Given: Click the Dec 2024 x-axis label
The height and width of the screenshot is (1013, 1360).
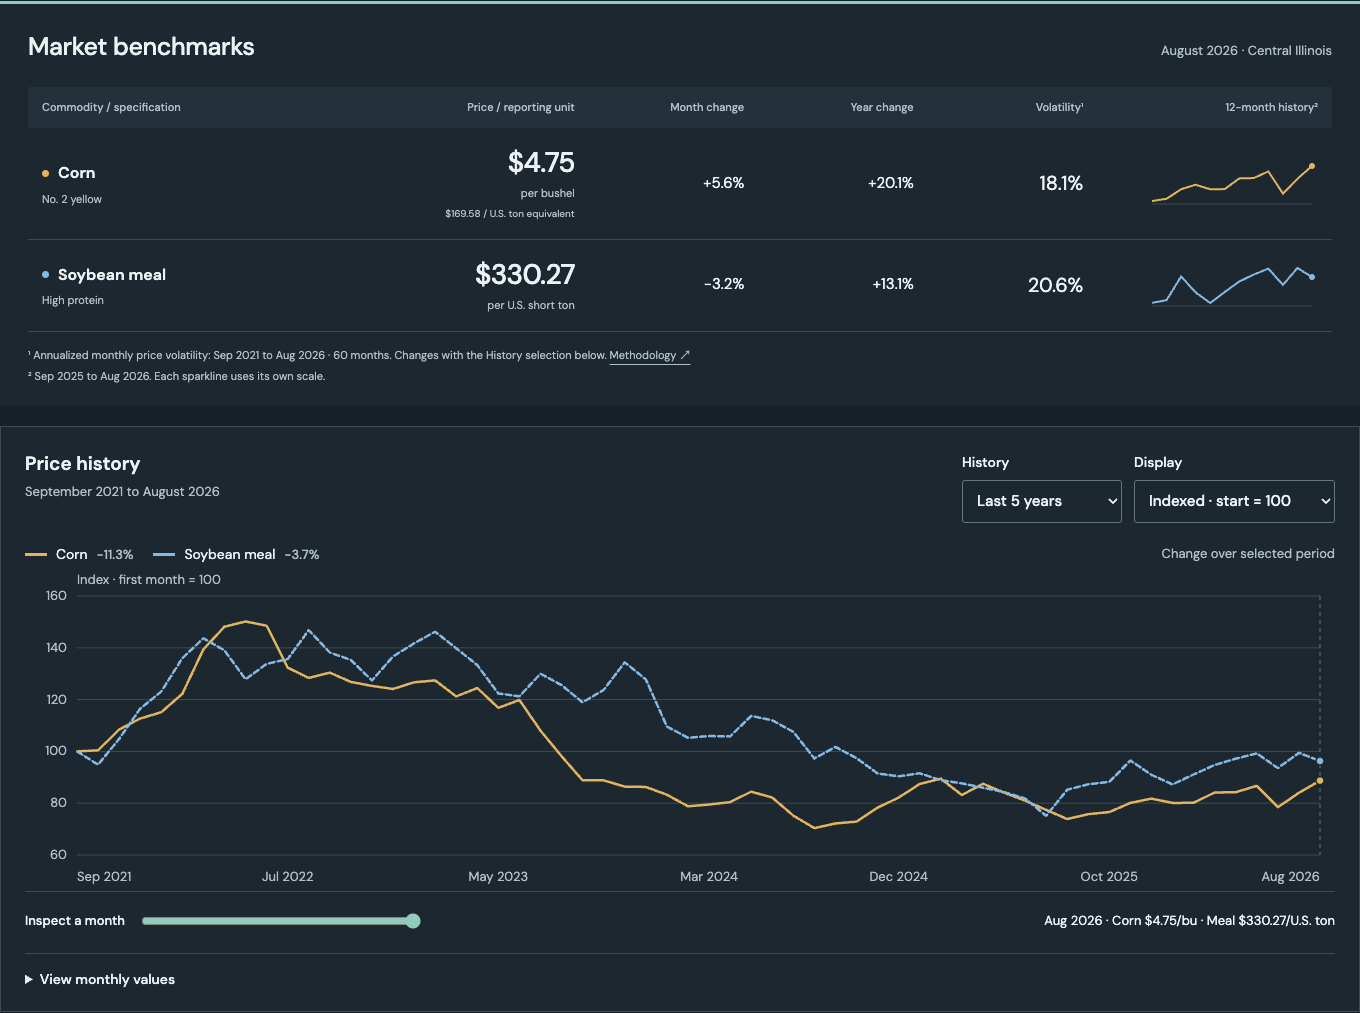Looking at the screenshot, I should pyautogui.click(x=899, y=877).
